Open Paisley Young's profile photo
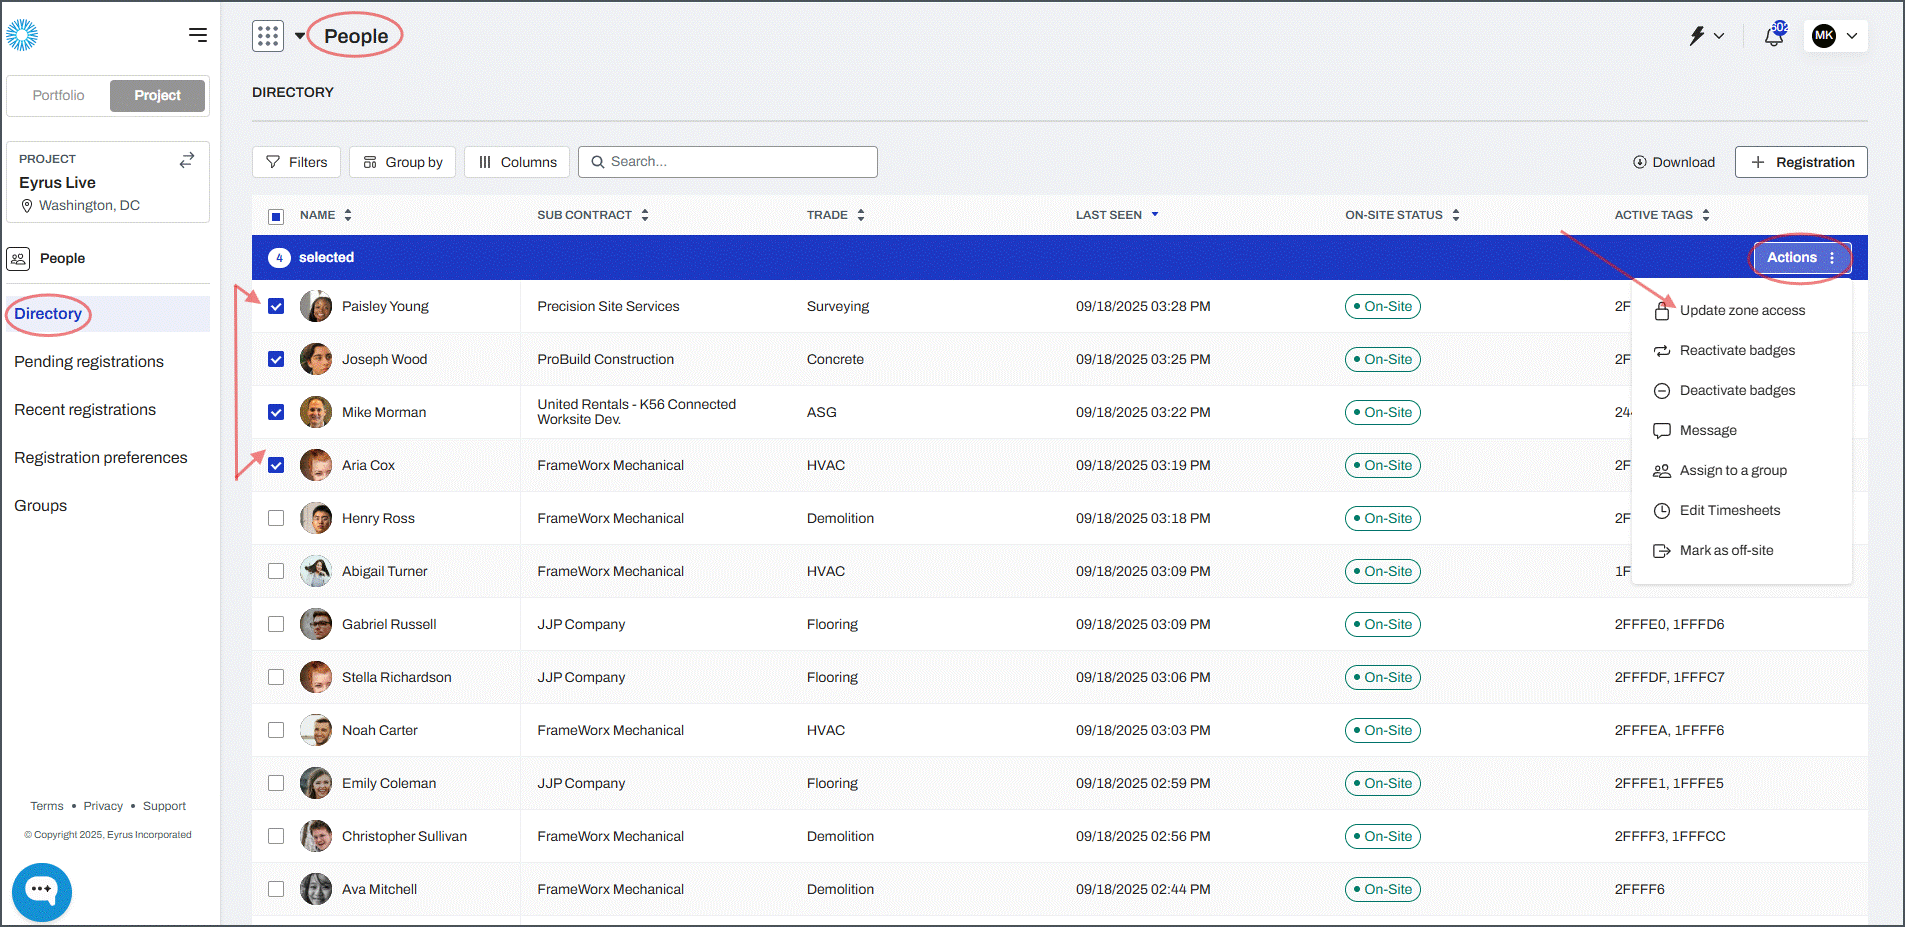This screenshot has height=927, width=1905. pyautogui.click(x=316, y=306)
